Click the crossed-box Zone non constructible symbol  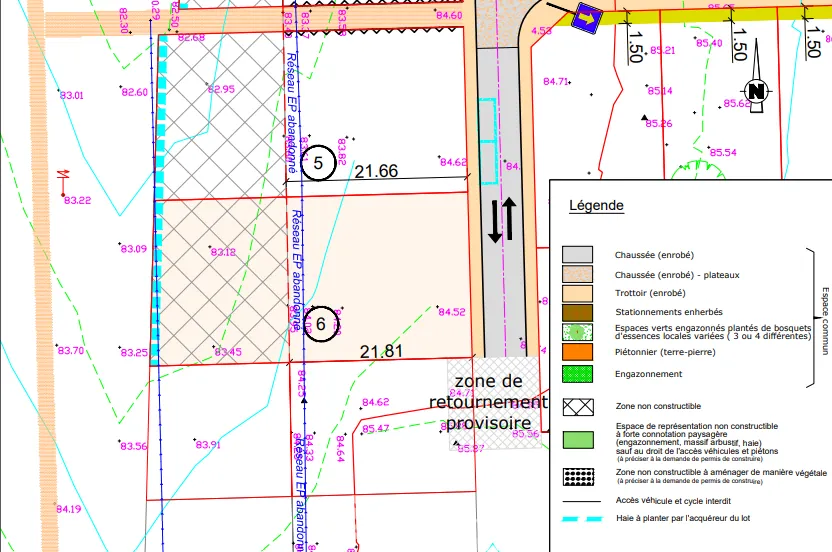(578, 408)
